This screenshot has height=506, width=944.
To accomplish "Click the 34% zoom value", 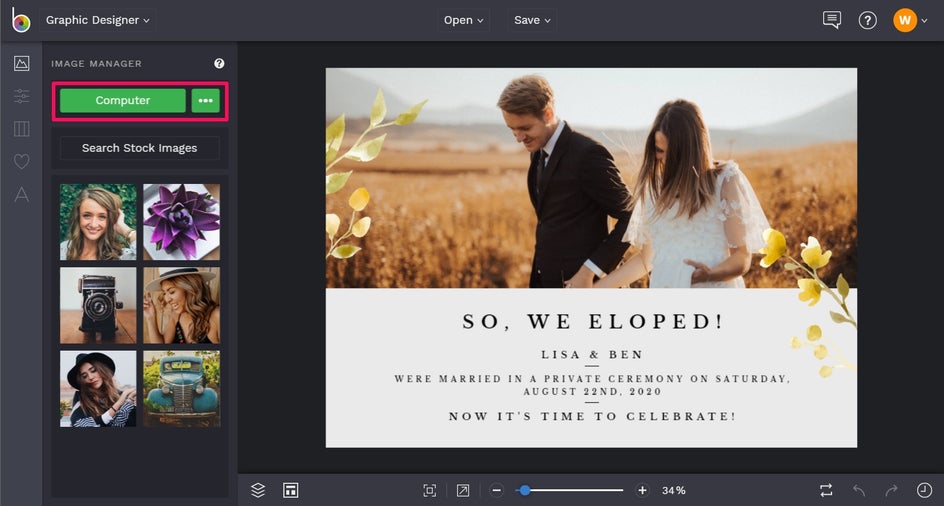I will click(x=674, y=490).
